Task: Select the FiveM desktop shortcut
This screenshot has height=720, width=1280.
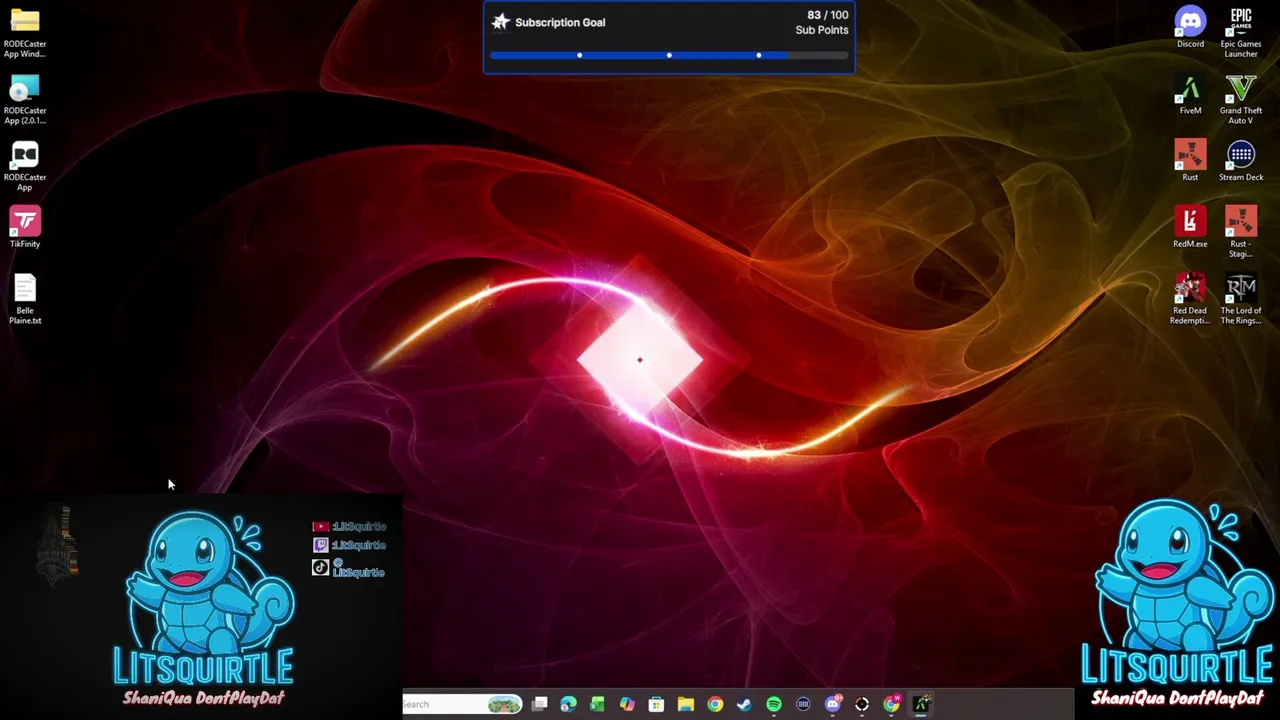Action: click(x=1190, y=96)
